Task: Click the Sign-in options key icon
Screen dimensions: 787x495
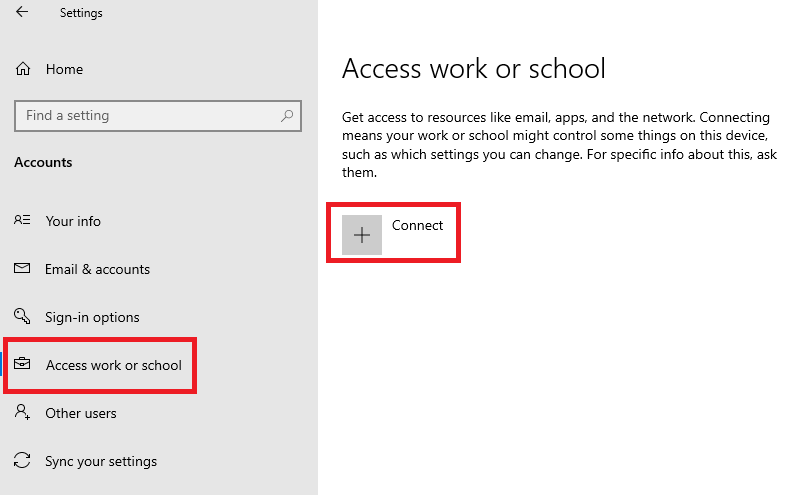Action: pyautogui.click(x=22, y=316)
